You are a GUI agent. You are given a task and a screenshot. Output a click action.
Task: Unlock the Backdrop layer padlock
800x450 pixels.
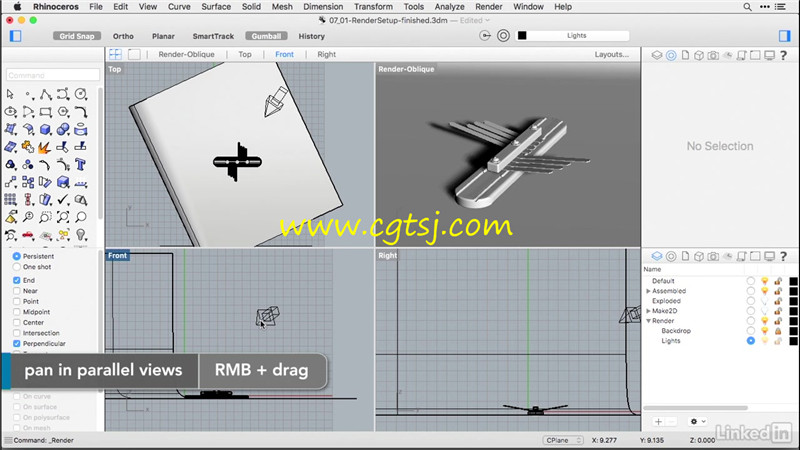pyautogui.click(x=778, y=331)
